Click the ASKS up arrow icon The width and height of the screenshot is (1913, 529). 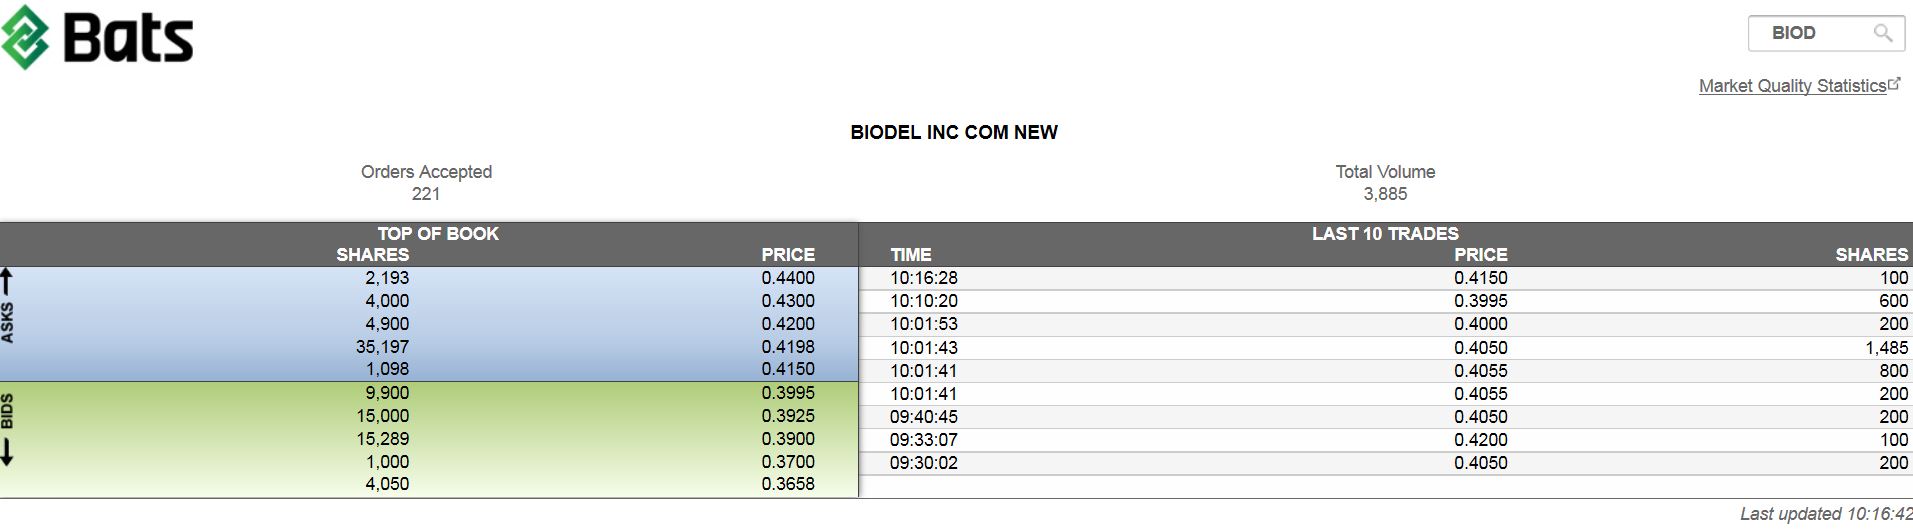tap(8, 281)
